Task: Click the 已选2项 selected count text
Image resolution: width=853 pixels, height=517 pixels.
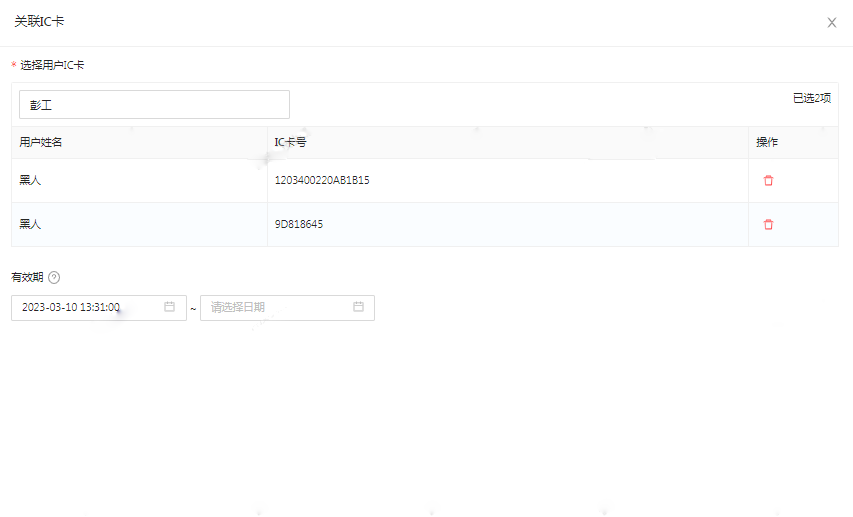Action: (811, 98)
